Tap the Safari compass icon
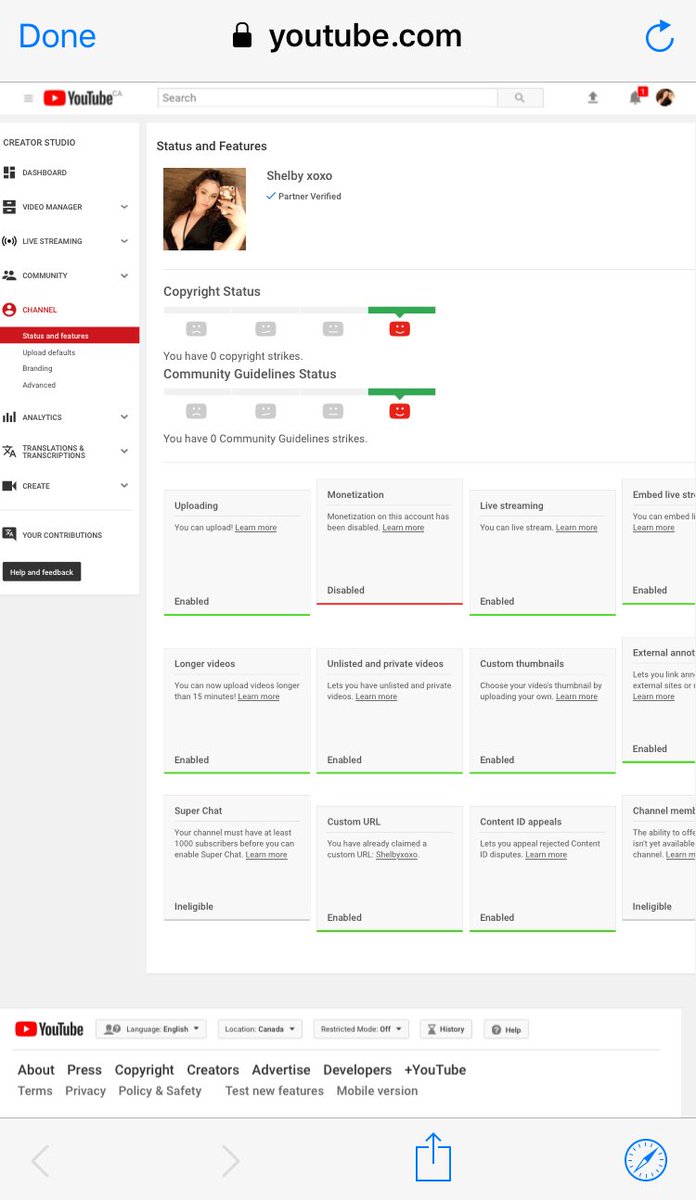The height and width of the screenshot is (1200, 696). click(645, 1160)
